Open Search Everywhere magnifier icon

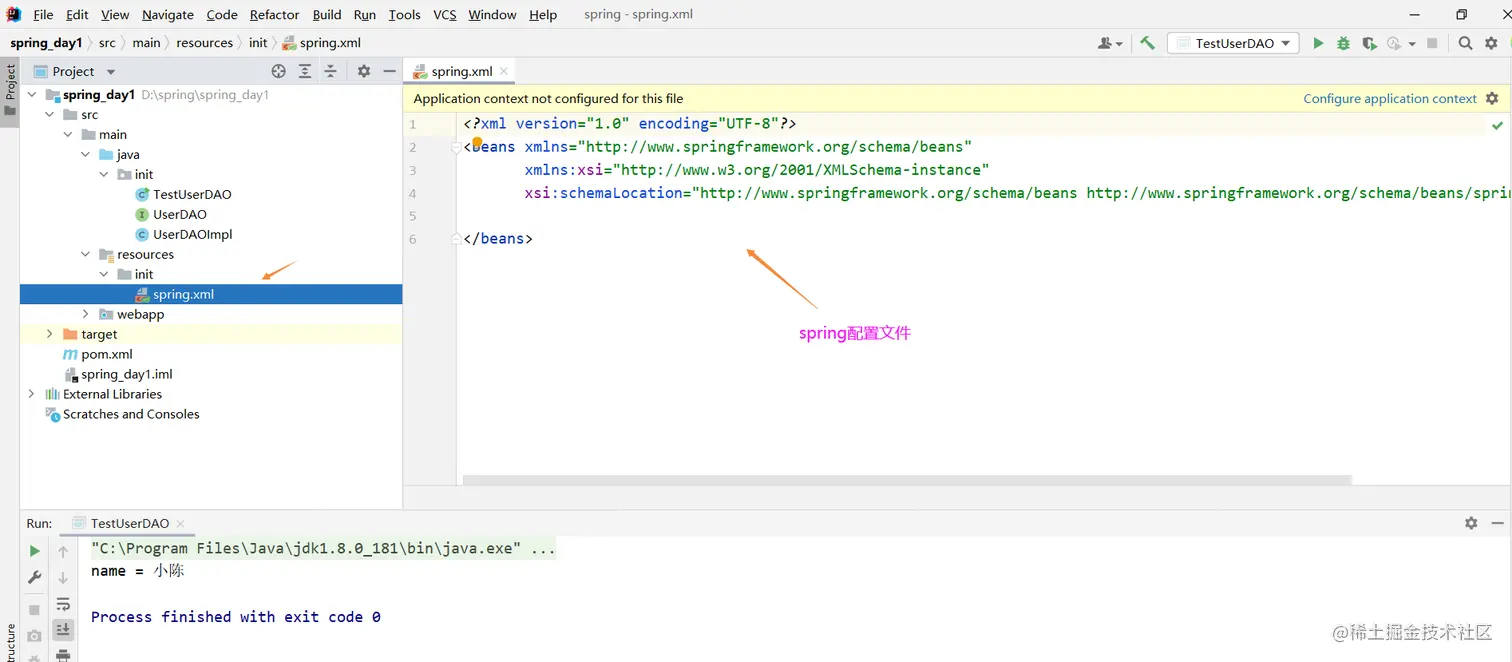click(1465, 43)
